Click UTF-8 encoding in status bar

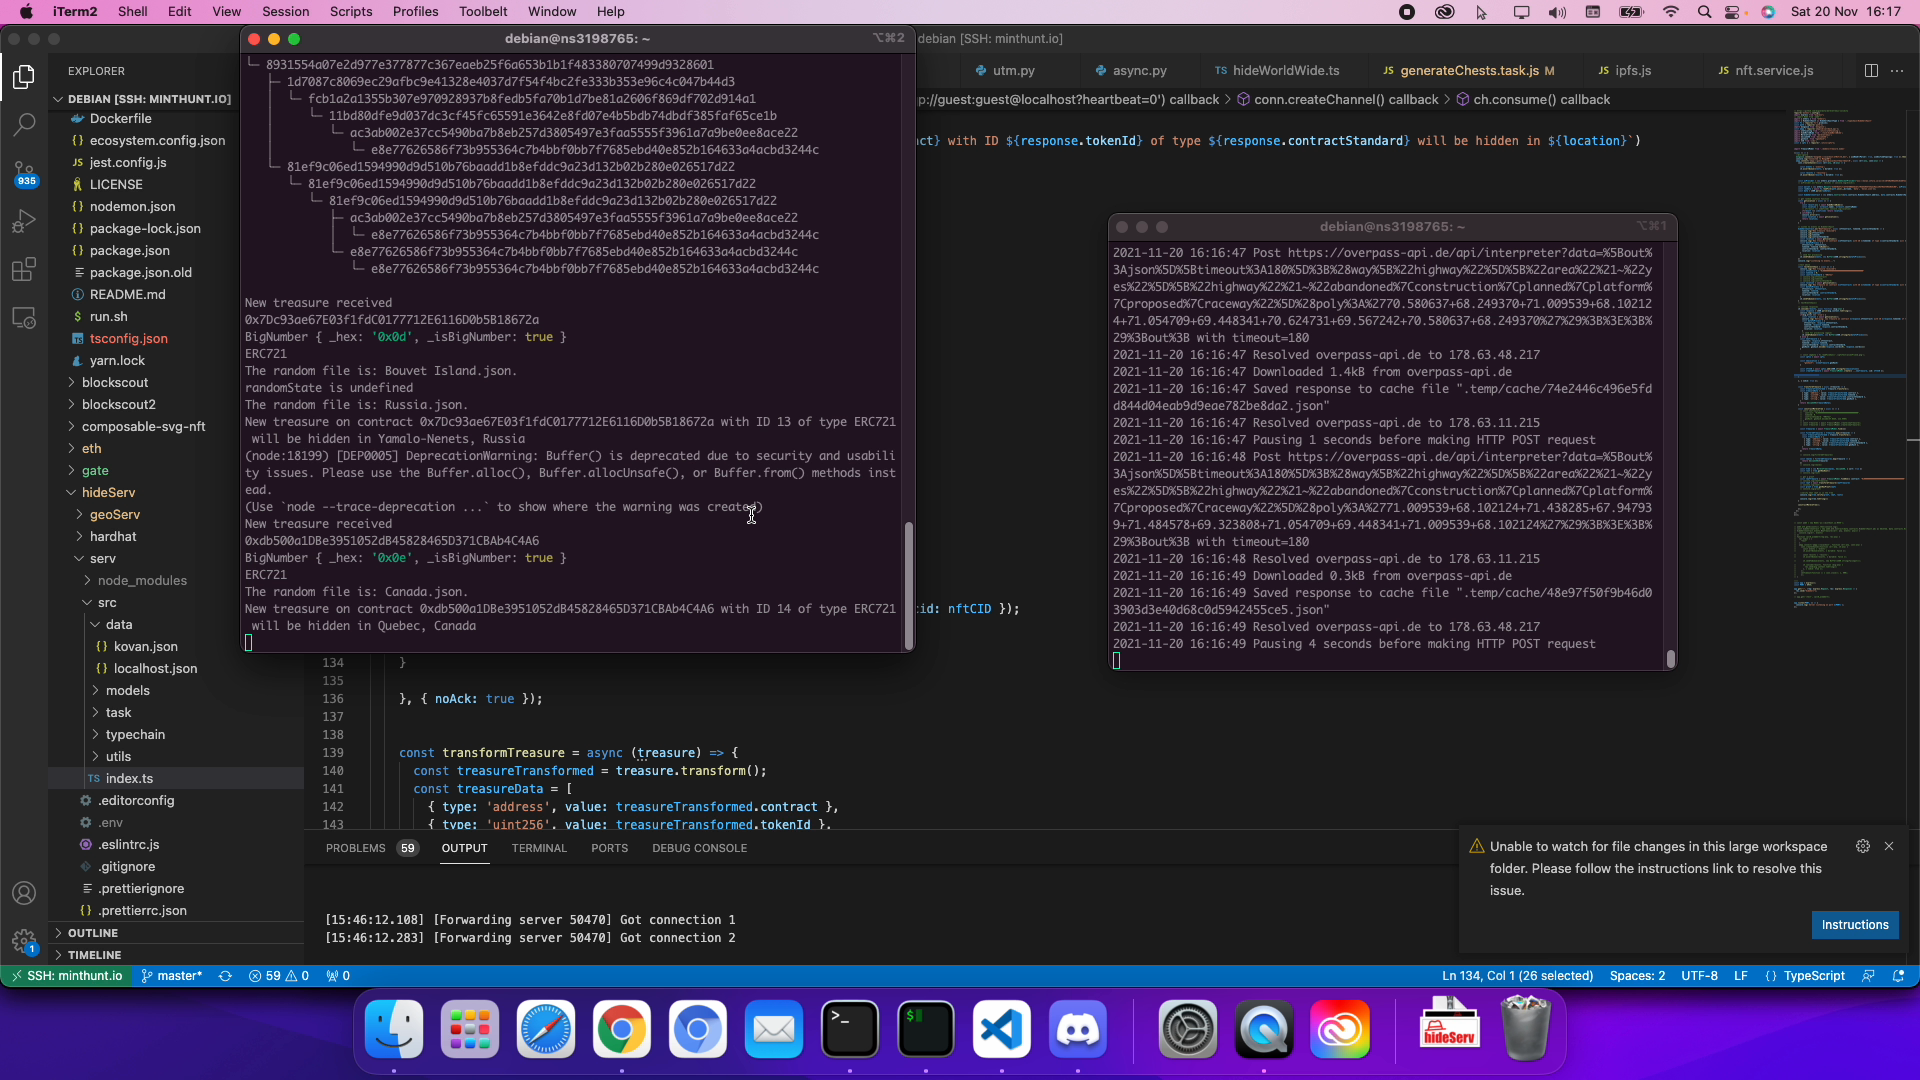(1699, 976)
